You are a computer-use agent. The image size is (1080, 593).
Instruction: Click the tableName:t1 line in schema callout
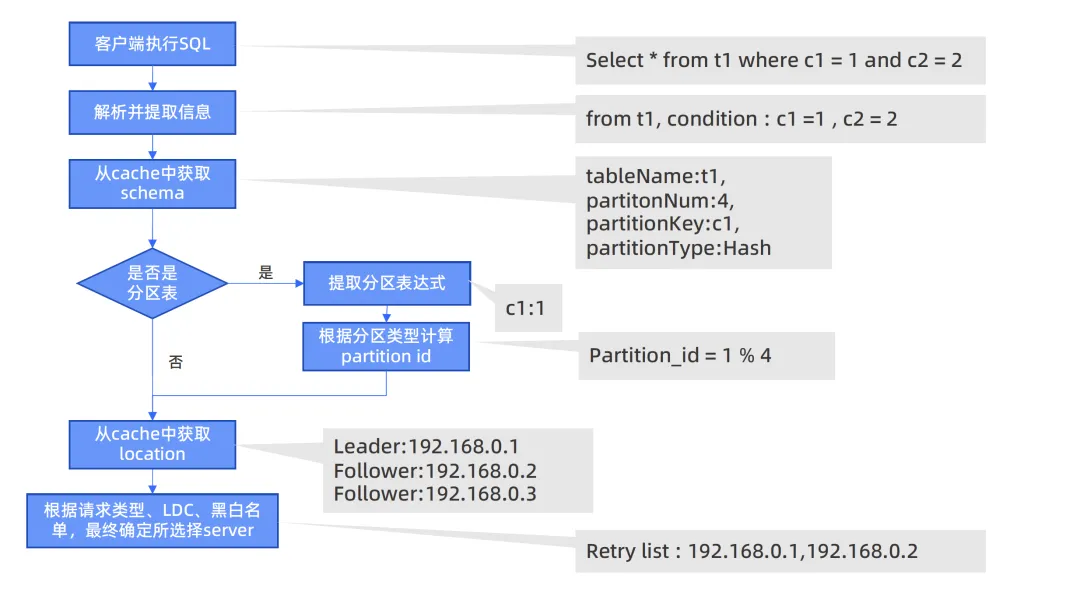point(653,177)
